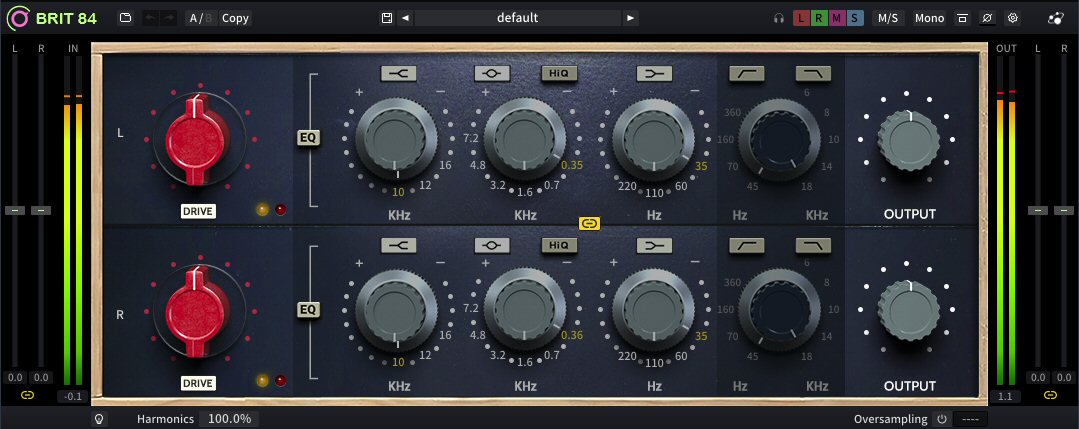
Task: Toggle the Mono button
Action: pyautogui.click(x=929, y=18)
